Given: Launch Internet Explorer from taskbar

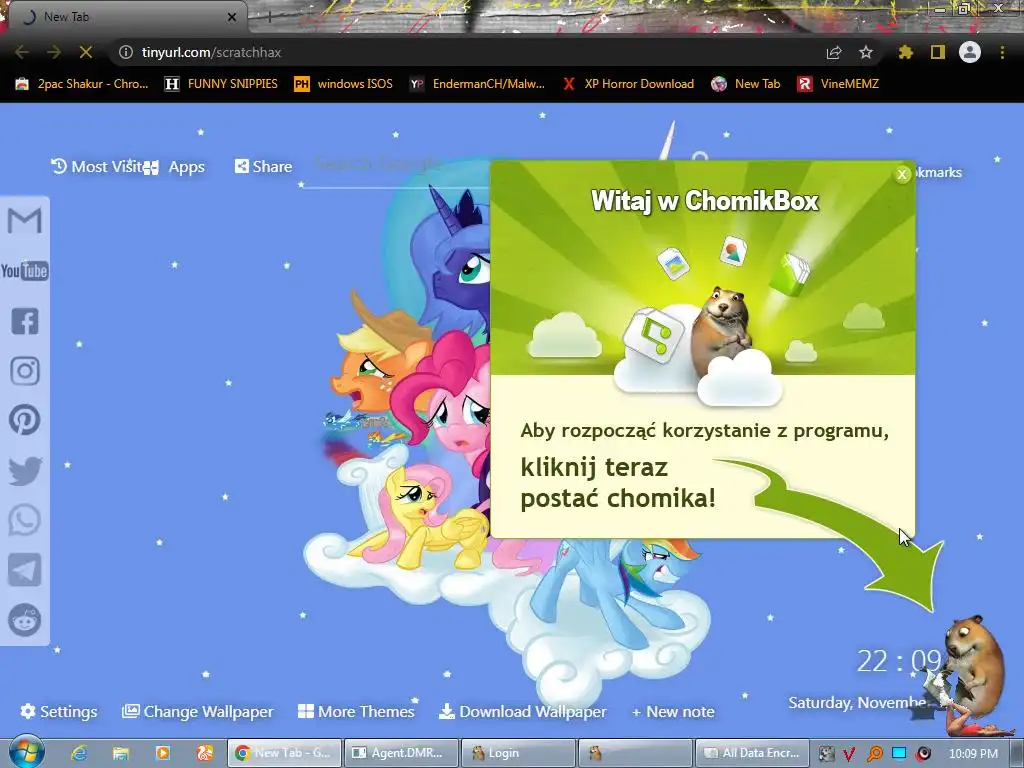Looking at the screenshot, I should (x=79, y=753).
